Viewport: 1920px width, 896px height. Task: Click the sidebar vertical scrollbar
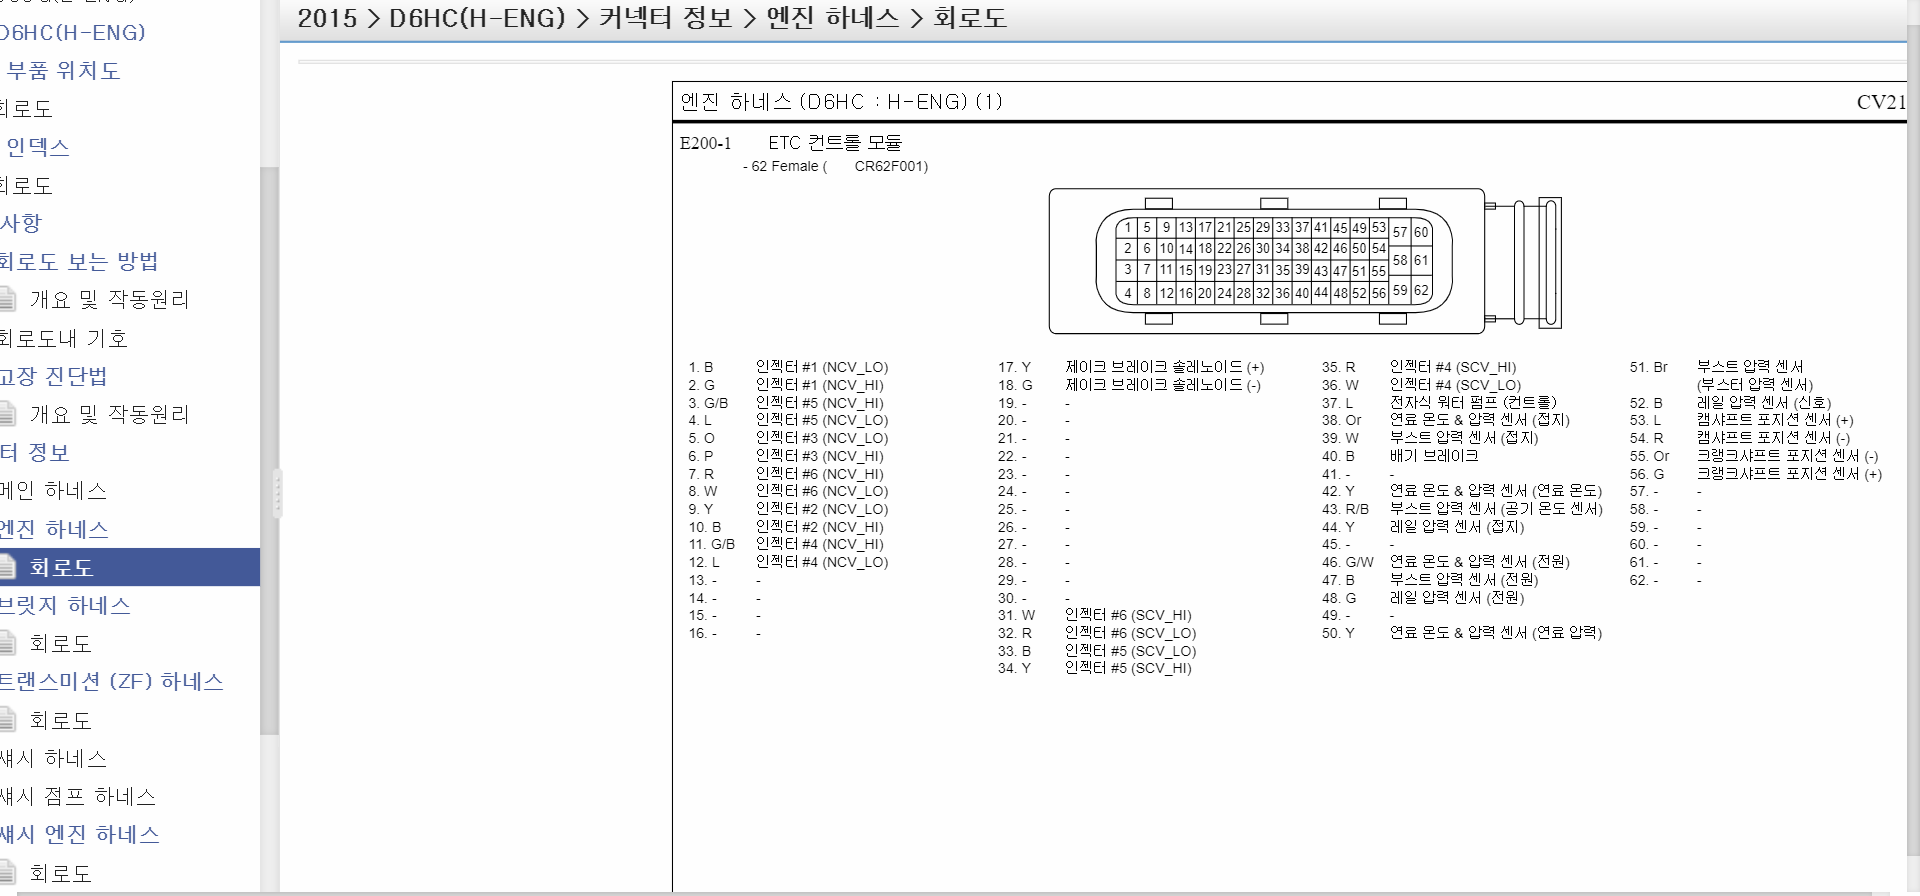point(269,450)
